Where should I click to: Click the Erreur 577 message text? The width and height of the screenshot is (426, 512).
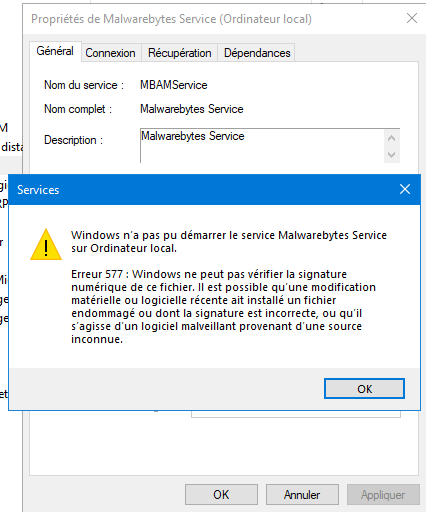point(223,306)
